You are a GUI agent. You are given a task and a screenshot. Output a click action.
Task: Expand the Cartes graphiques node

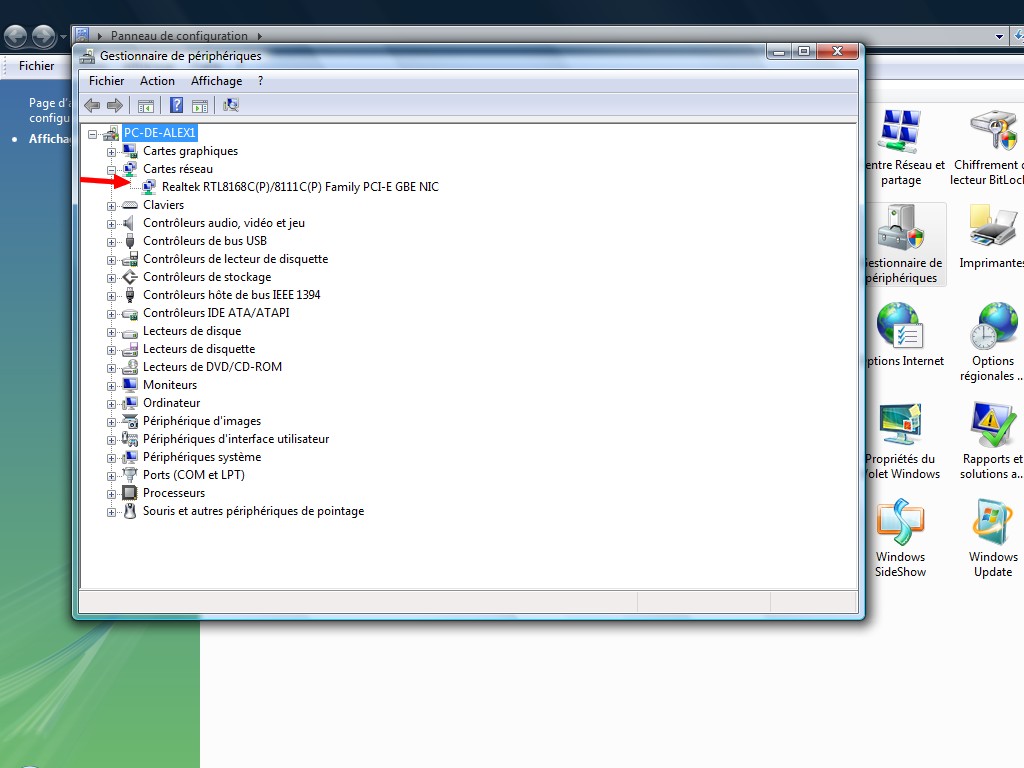tap(112, 151)
